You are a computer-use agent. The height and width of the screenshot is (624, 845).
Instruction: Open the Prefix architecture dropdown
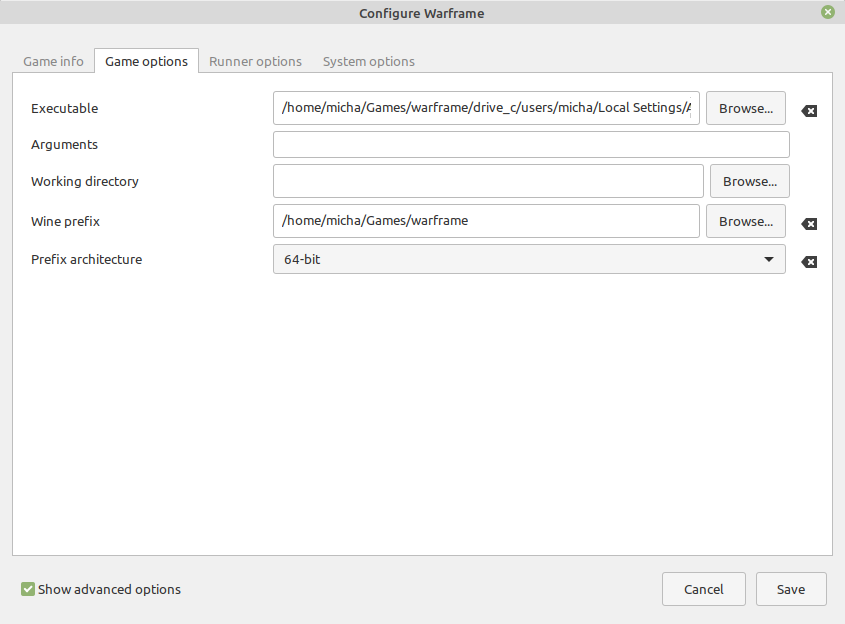click(529, 259)
